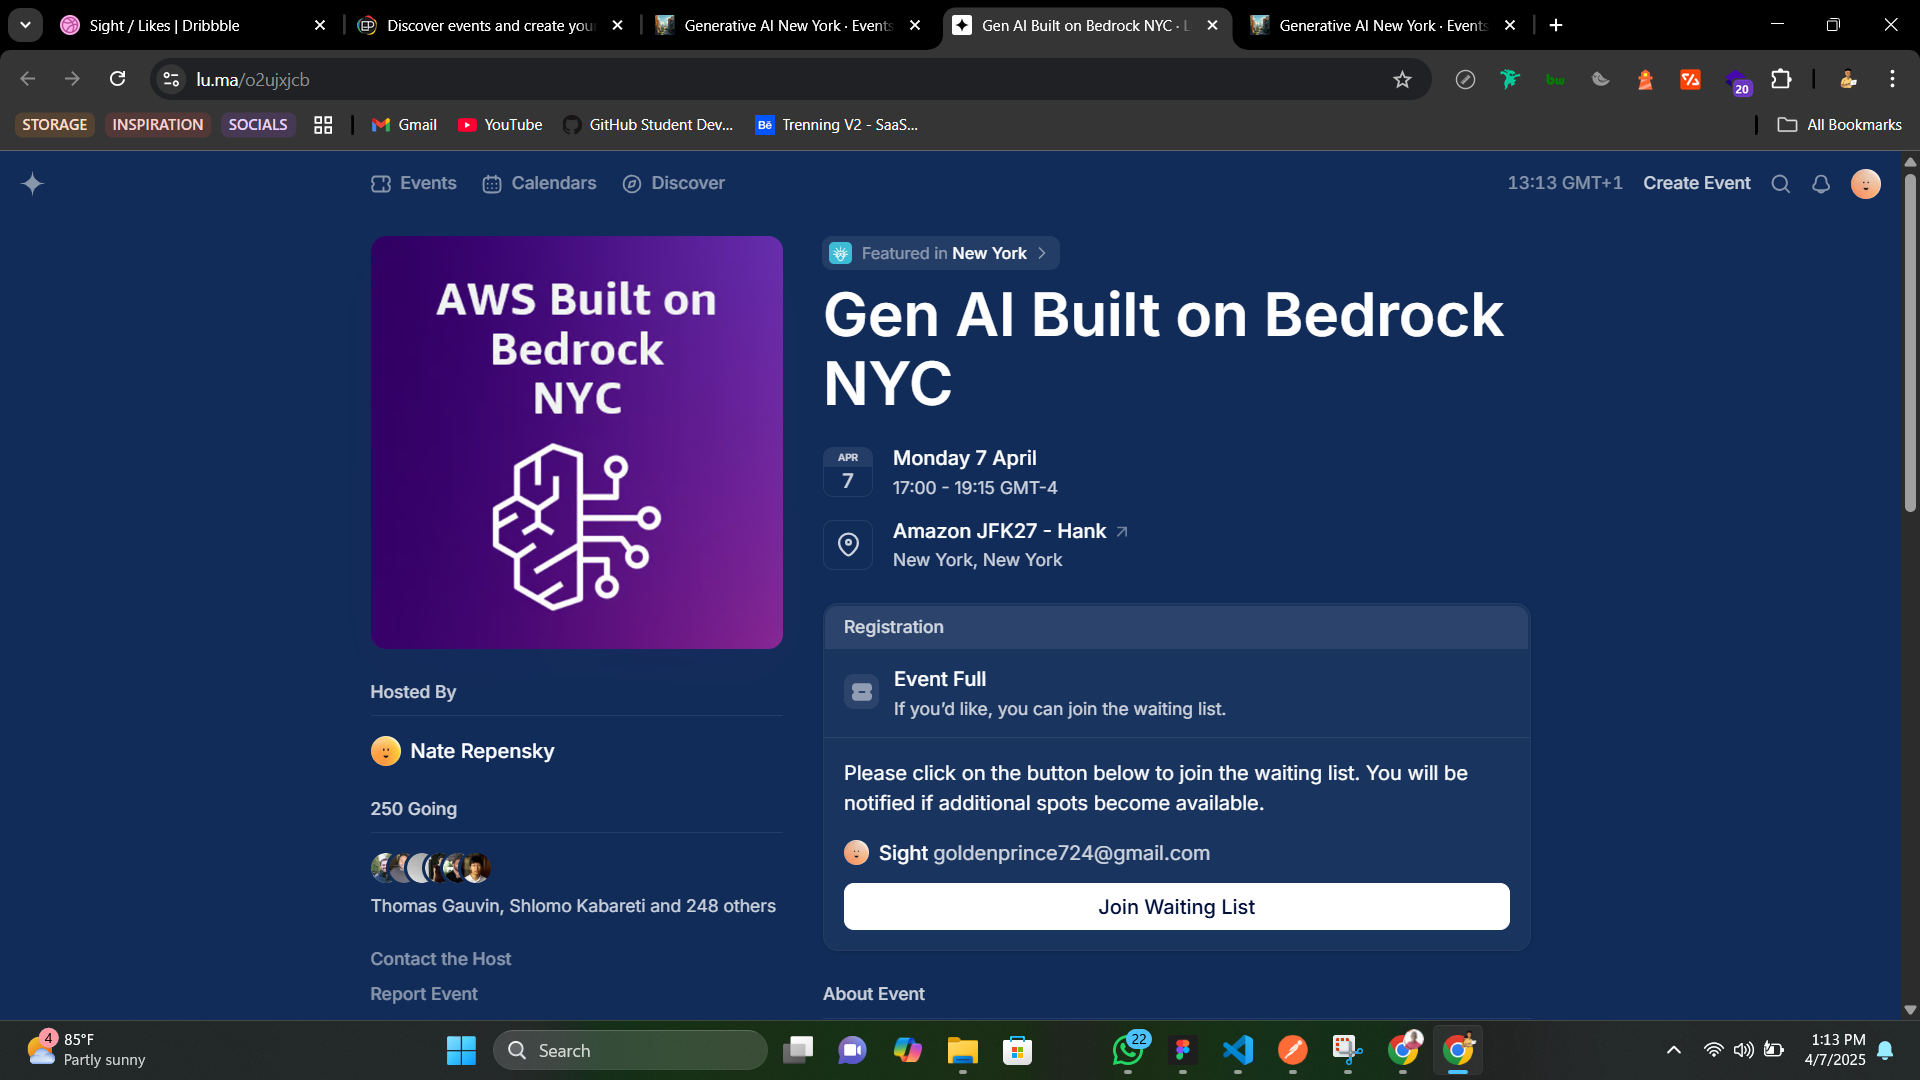1920x1080 pixels.
Task: Click the Join Waiting List button
Action: click(x=1176, y=906)
